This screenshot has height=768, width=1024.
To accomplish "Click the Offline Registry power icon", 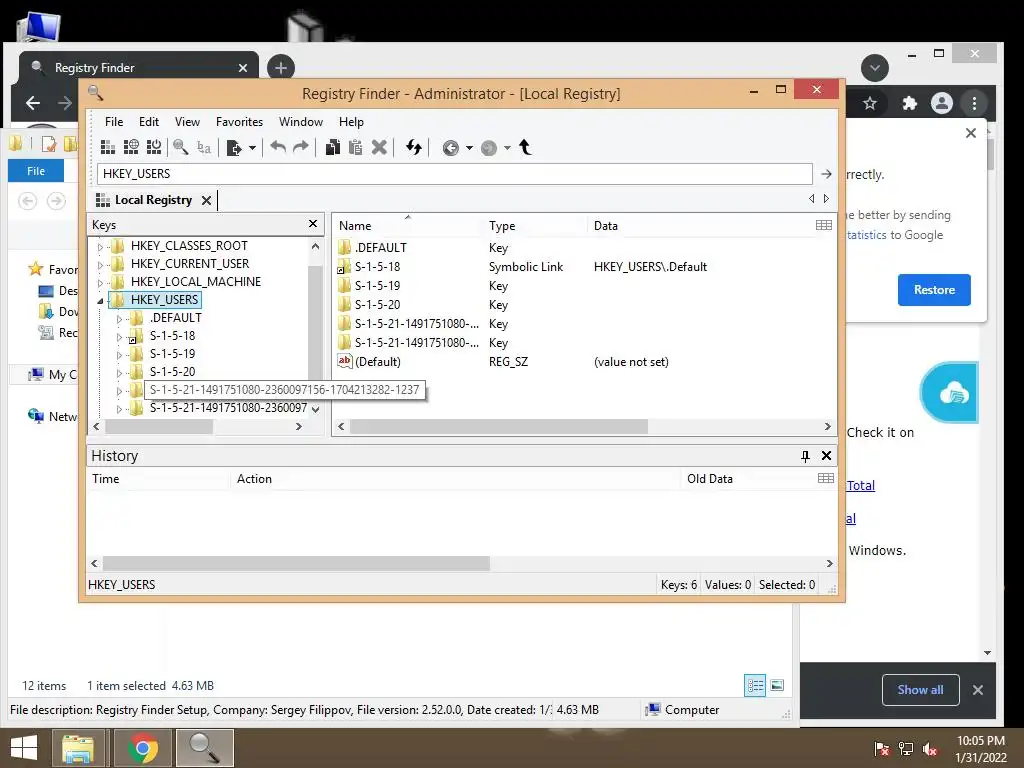I will 154,148.
